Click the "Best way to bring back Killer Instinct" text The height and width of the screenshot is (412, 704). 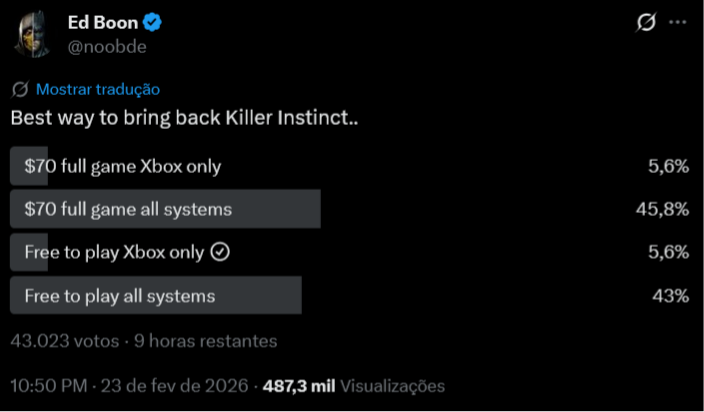pyautogui.click(x=184, y=117)
